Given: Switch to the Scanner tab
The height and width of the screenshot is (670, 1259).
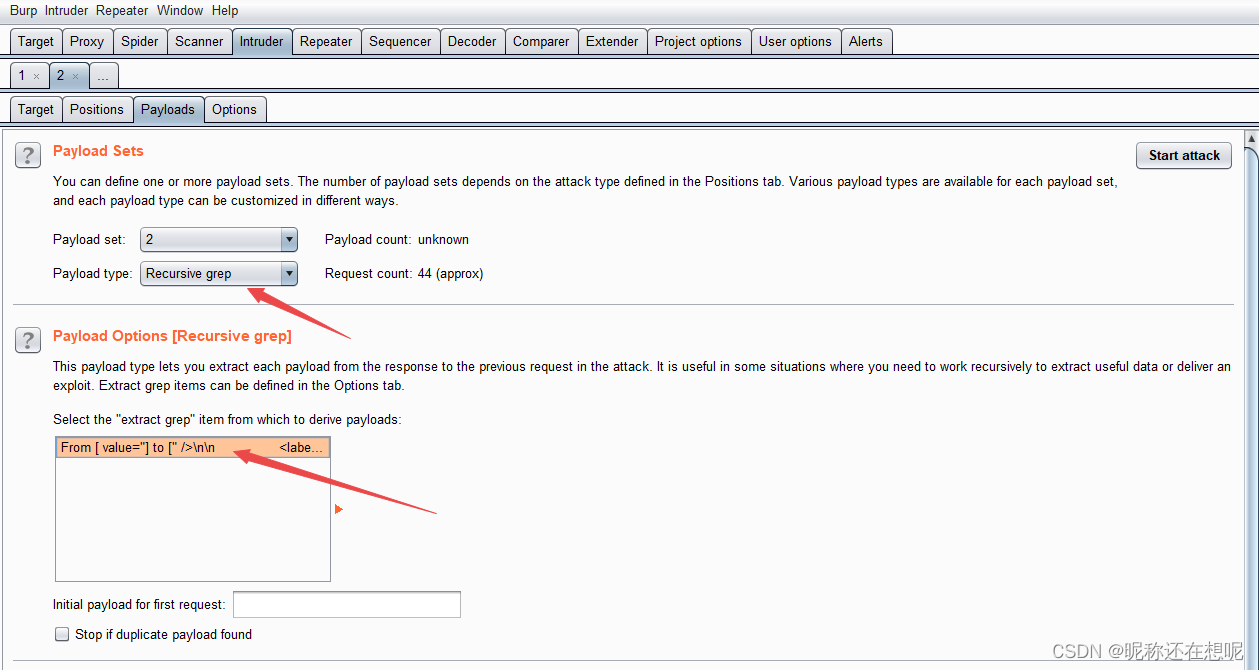Looking at the screenshot, I should pos(199,41).
